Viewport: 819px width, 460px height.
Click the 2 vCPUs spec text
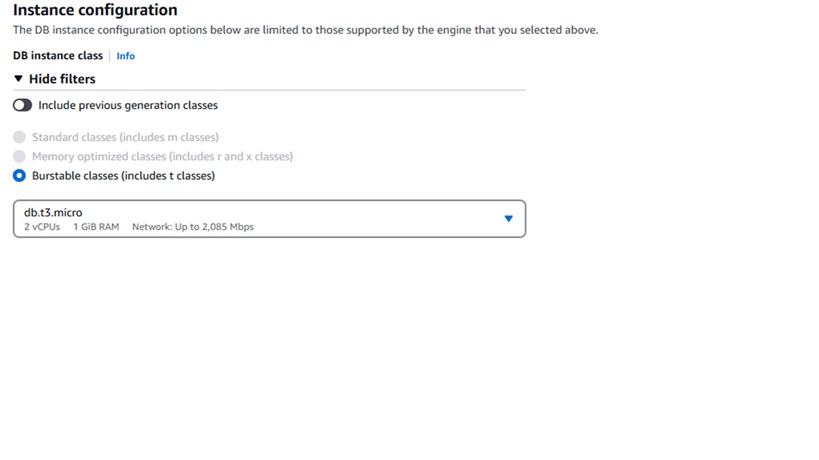point(42,227)
